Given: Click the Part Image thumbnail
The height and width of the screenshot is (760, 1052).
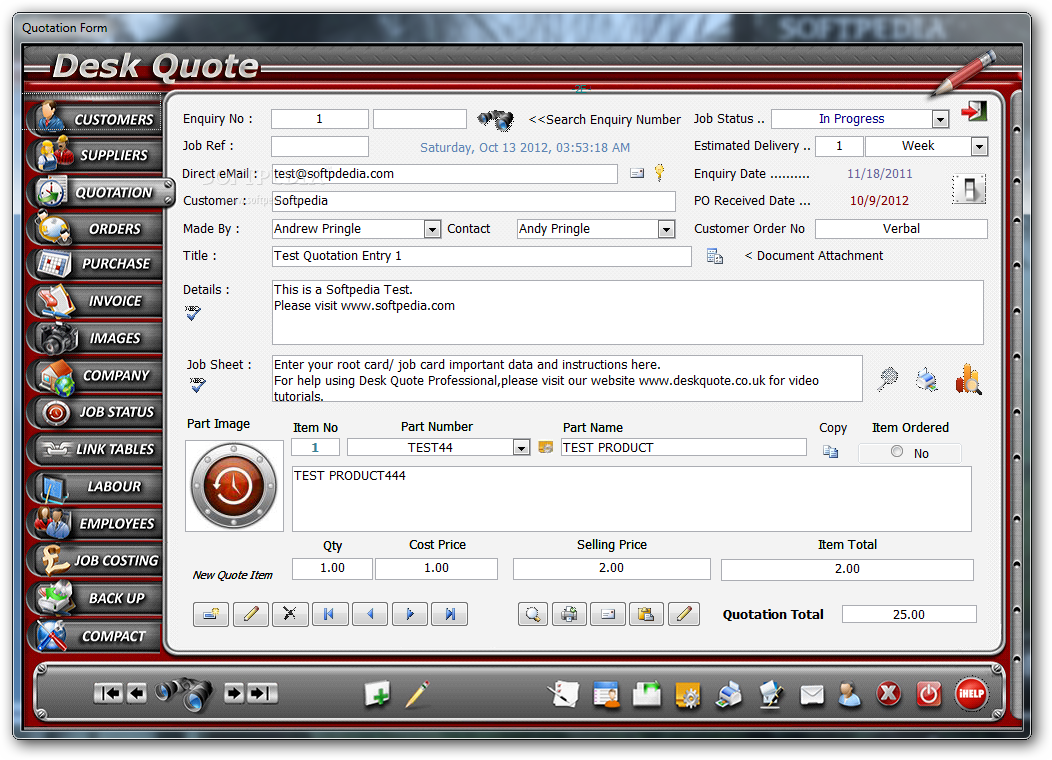Looking at the screenshot, I should click(x=234, y=486).
